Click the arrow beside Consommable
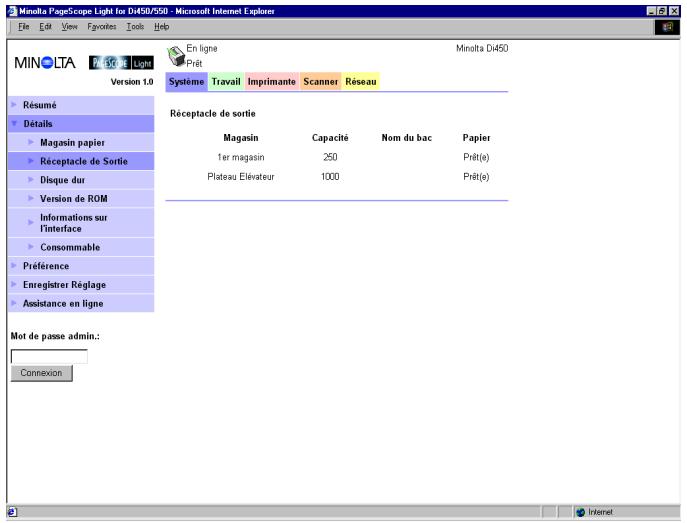 pyautogui.click(x=31, y=247)
